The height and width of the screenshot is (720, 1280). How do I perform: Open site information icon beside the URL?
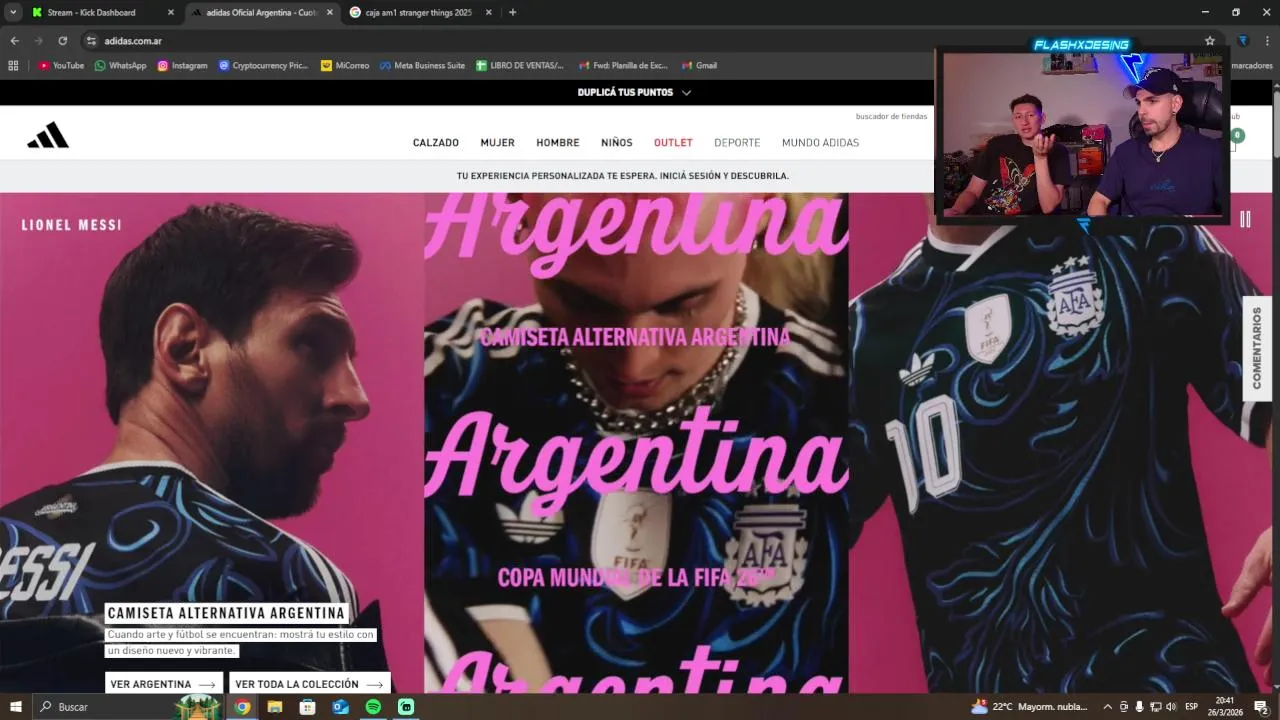[91, 41]
